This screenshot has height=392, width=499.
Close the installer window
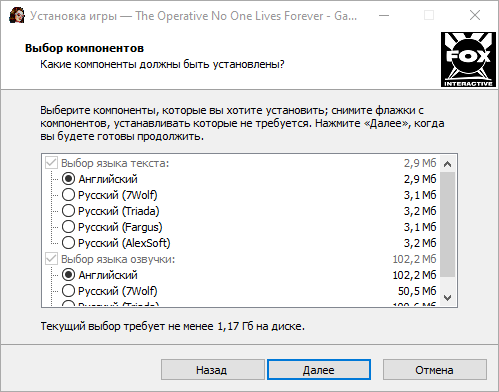coord(475,15)
